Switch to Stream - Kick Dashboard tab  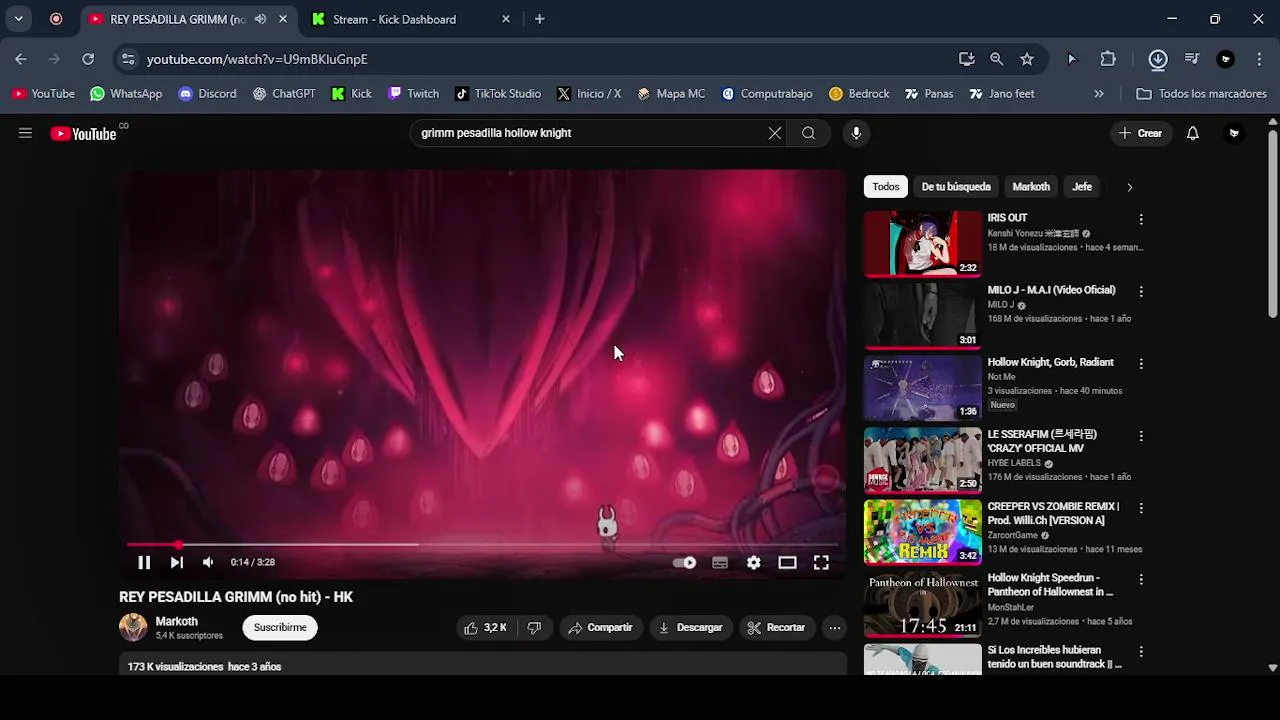pos(412,19)
